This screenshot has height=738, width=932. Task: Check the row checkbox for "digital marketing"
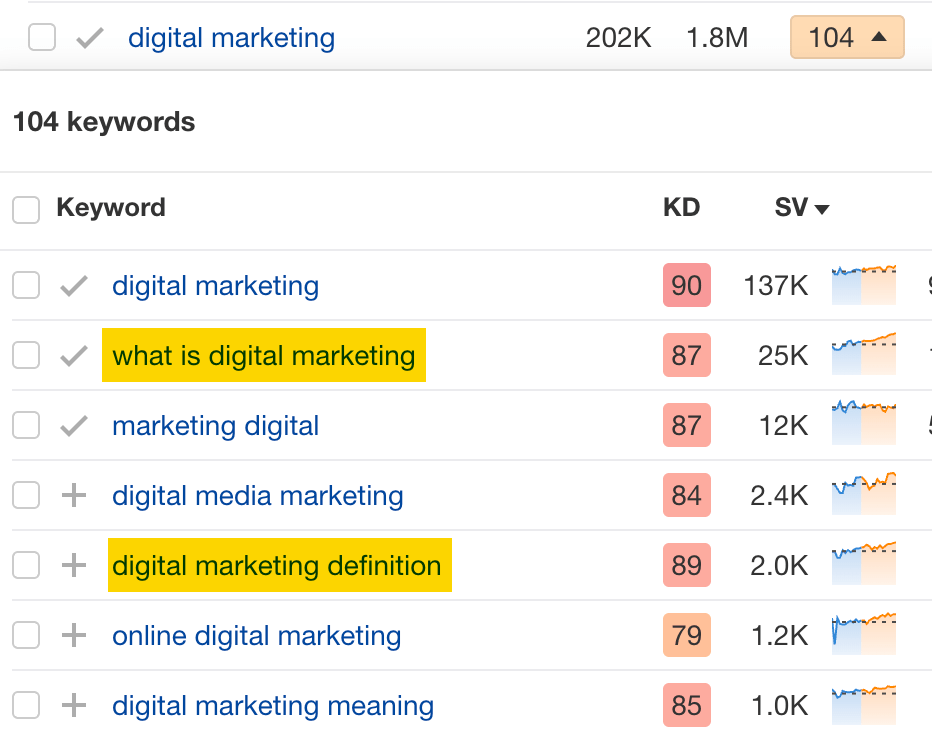click(x=25, y=285)
